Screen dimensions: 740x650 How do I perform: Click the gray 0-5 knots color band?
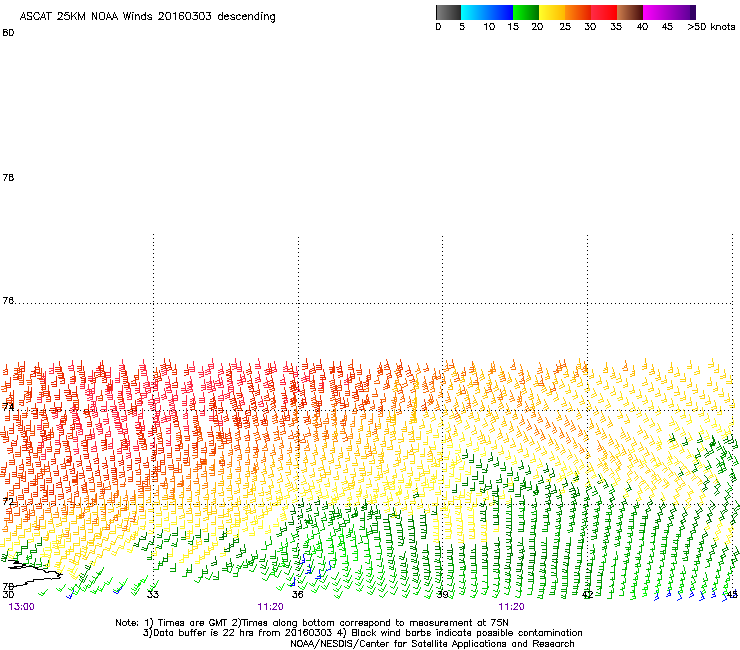tap(448, 12)
